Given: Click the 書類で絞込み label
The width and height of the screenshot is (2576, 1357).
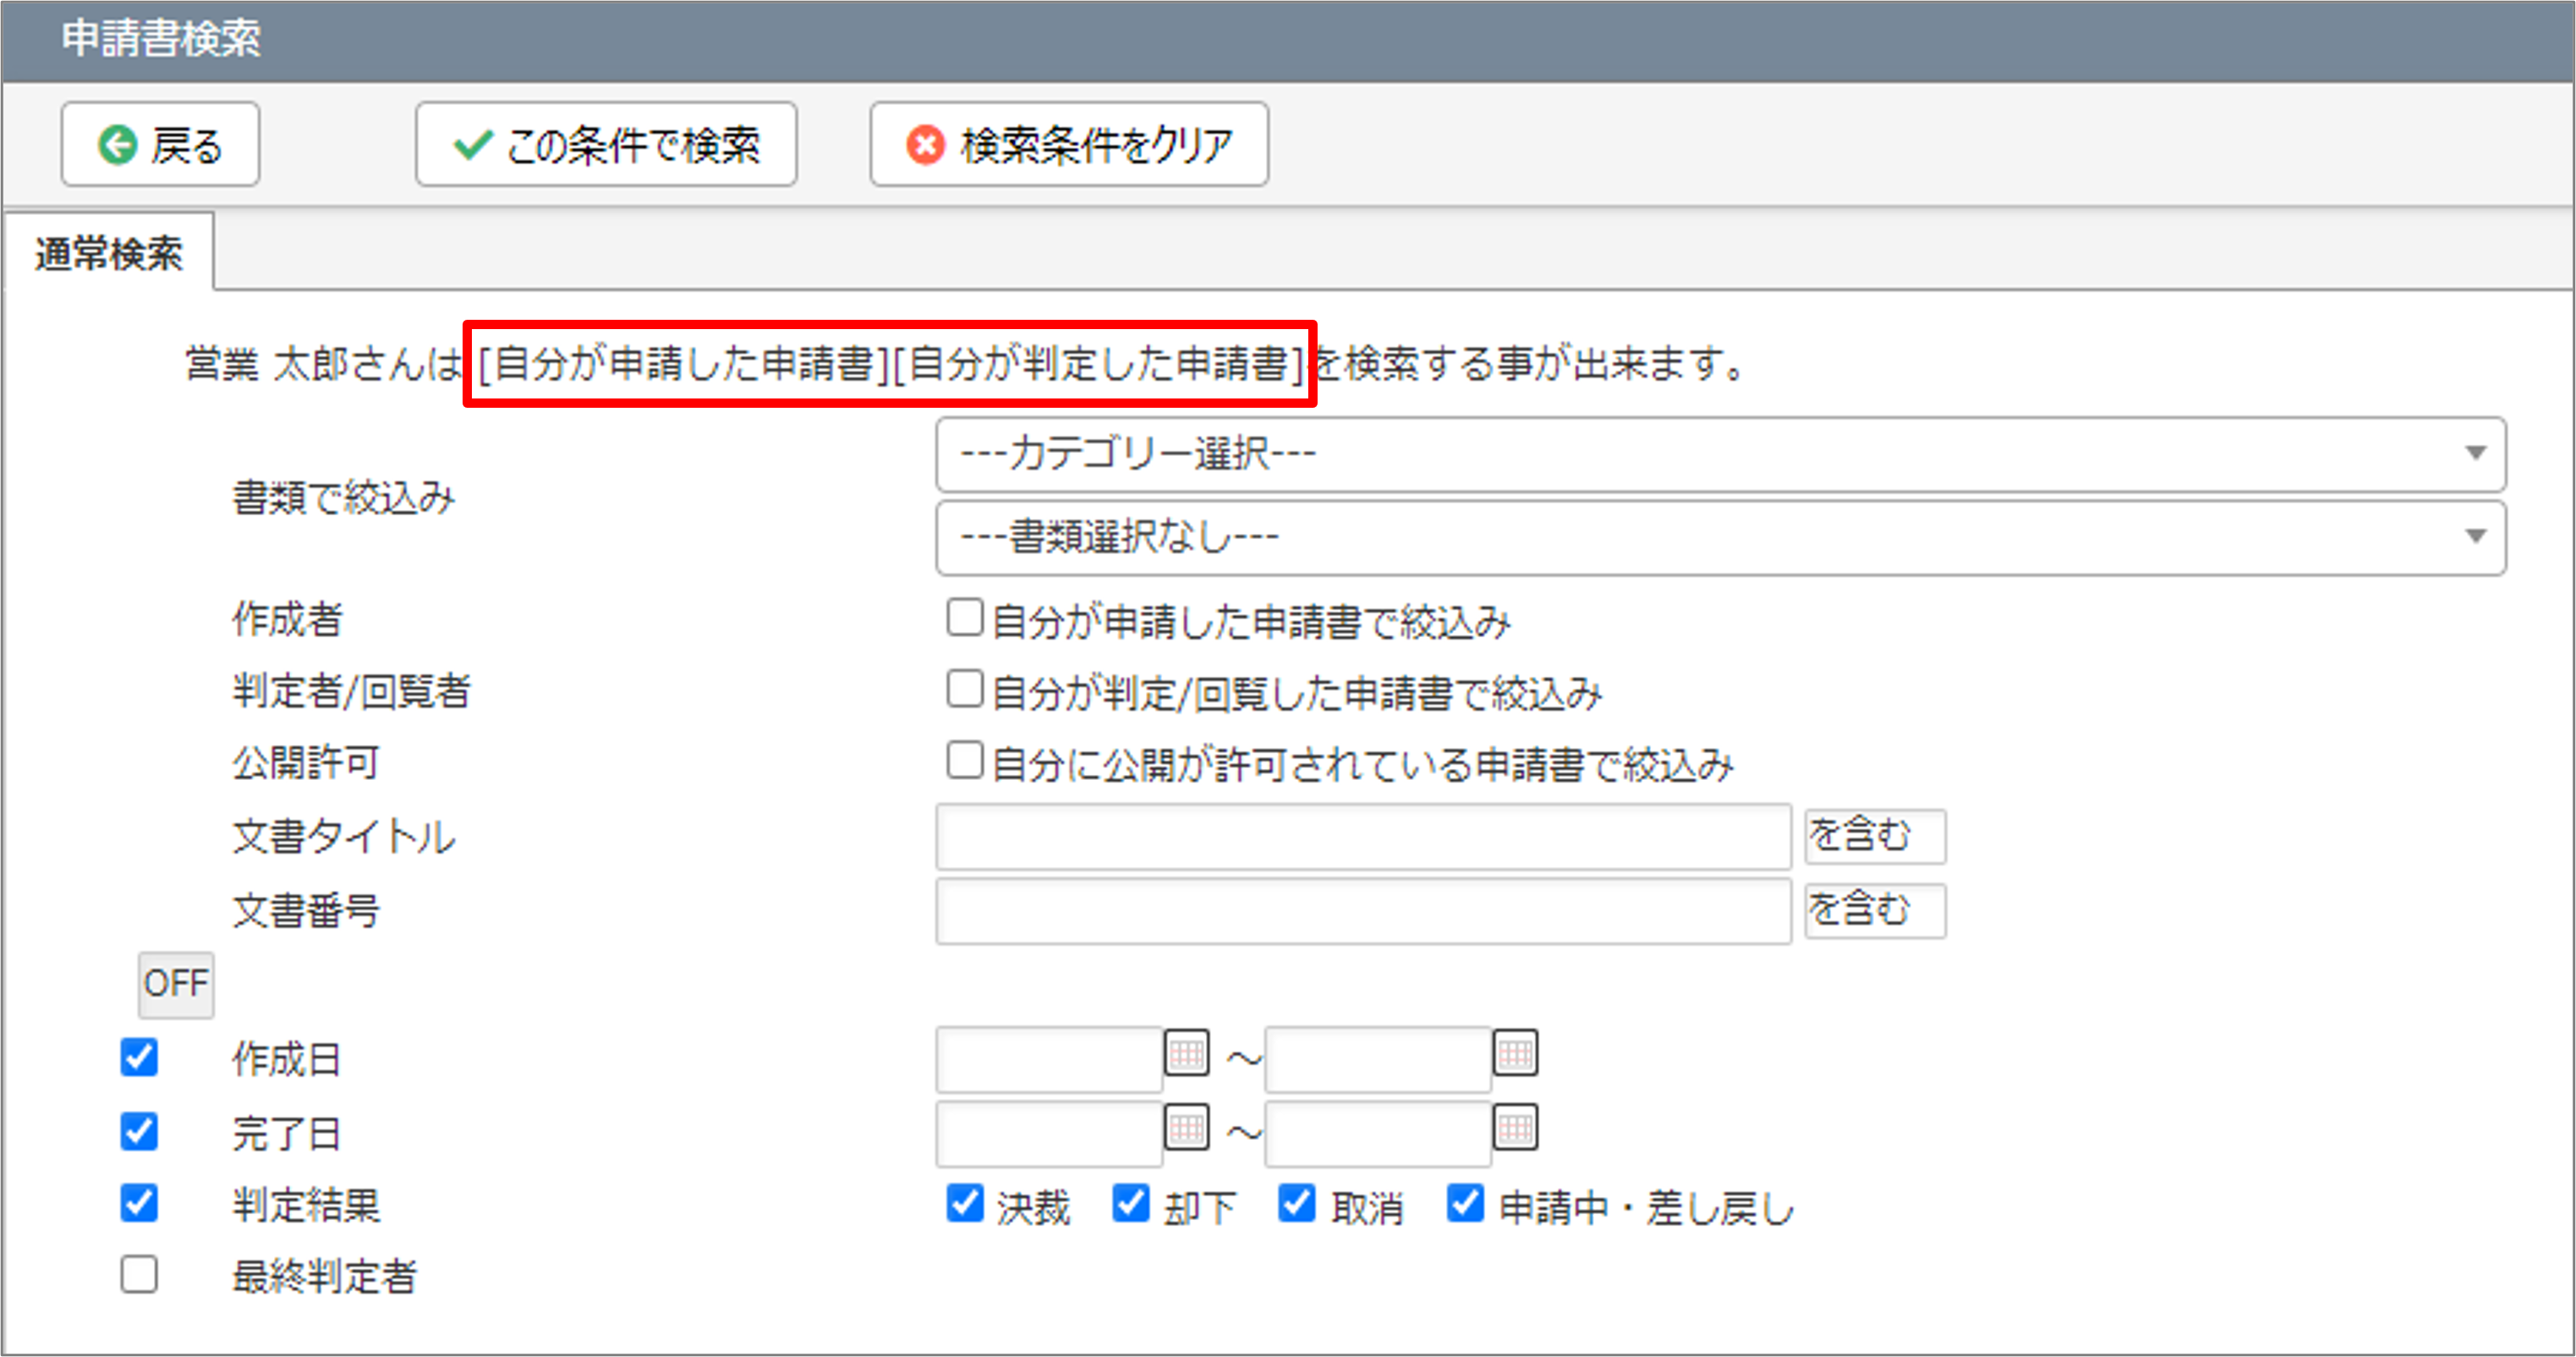Looking at the screenshot, I should point(343,497).
